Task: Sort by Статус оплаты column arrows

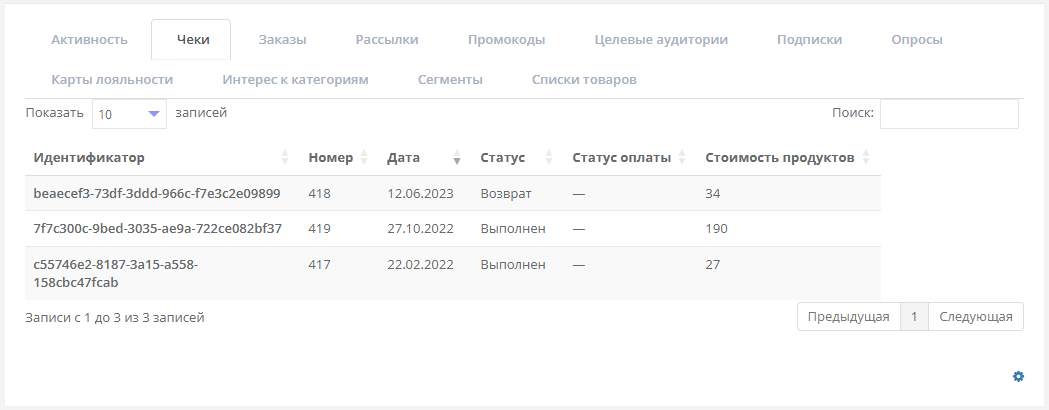Action: coord(682,158)
